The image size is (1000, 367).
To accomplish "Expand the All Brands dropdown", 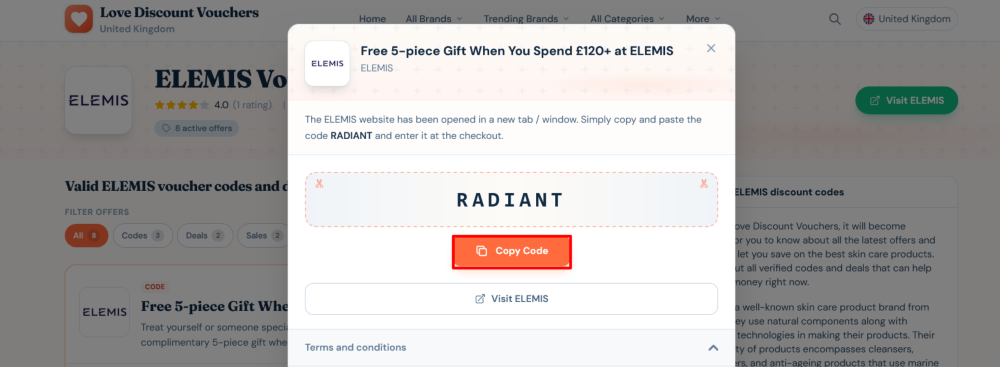I will pos(434,19).
